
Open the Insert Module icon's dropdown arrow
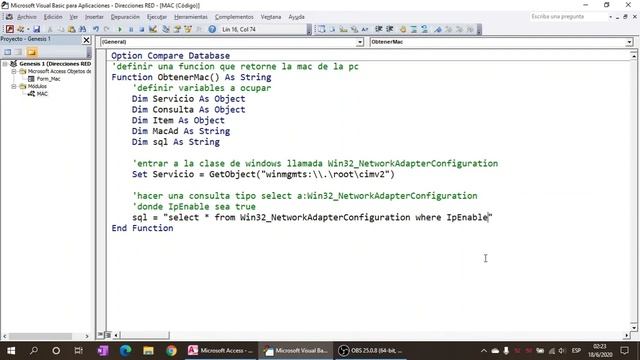coord(28,29)
